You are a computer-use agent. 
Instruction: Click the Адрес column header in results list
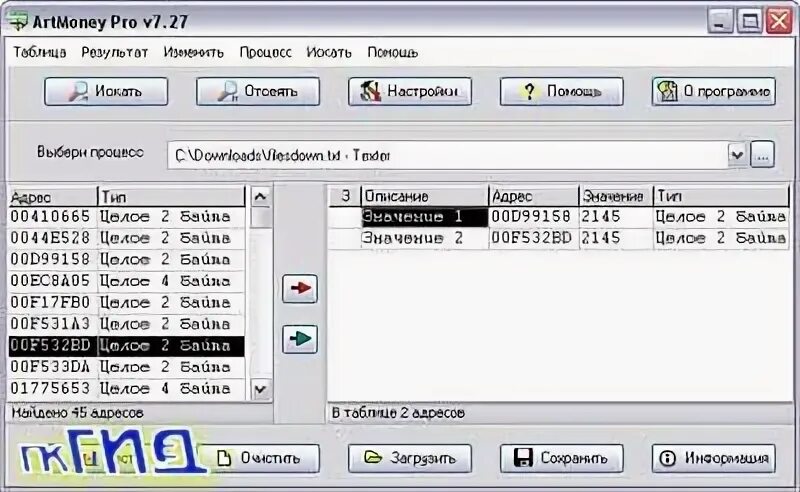point(53,196)
